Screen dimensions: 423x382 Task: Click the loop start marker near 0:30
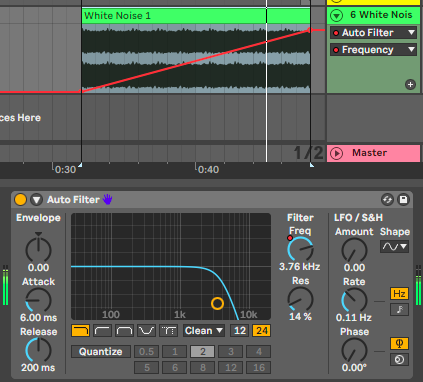[x=80, y=165]
